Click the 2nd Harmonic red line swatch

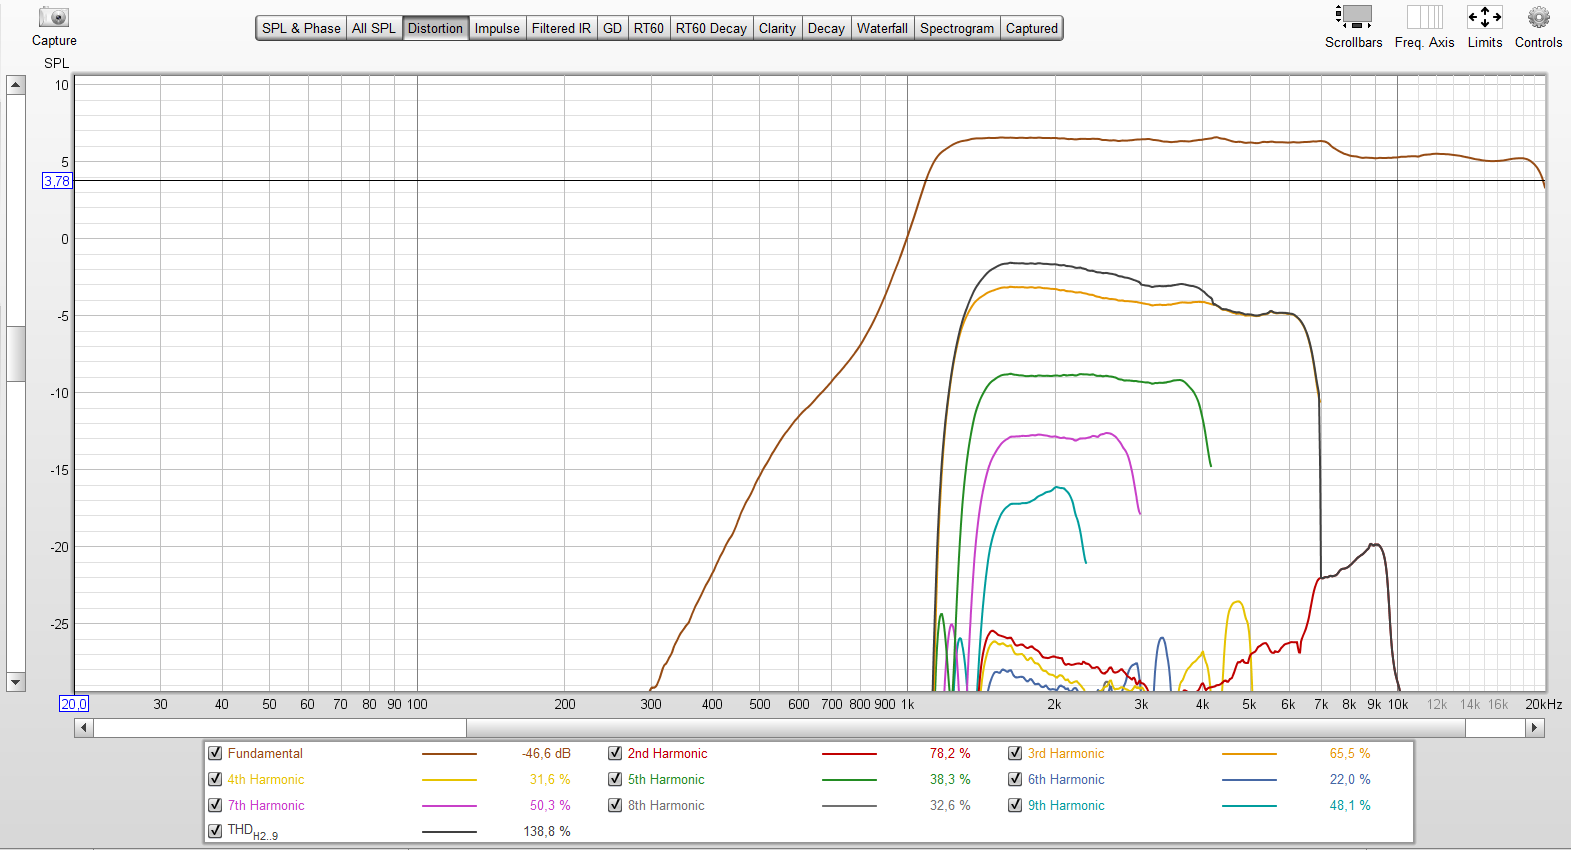[x=849, y=754]
